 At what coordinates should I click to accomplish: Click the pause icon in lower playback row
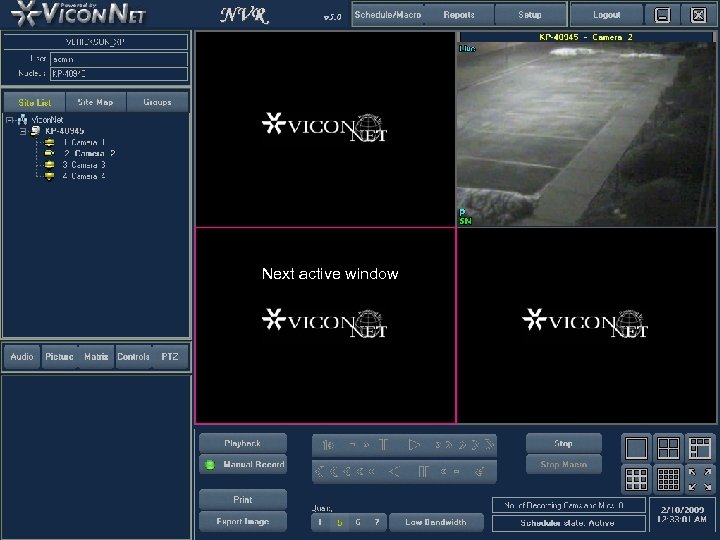coord(423,471)
